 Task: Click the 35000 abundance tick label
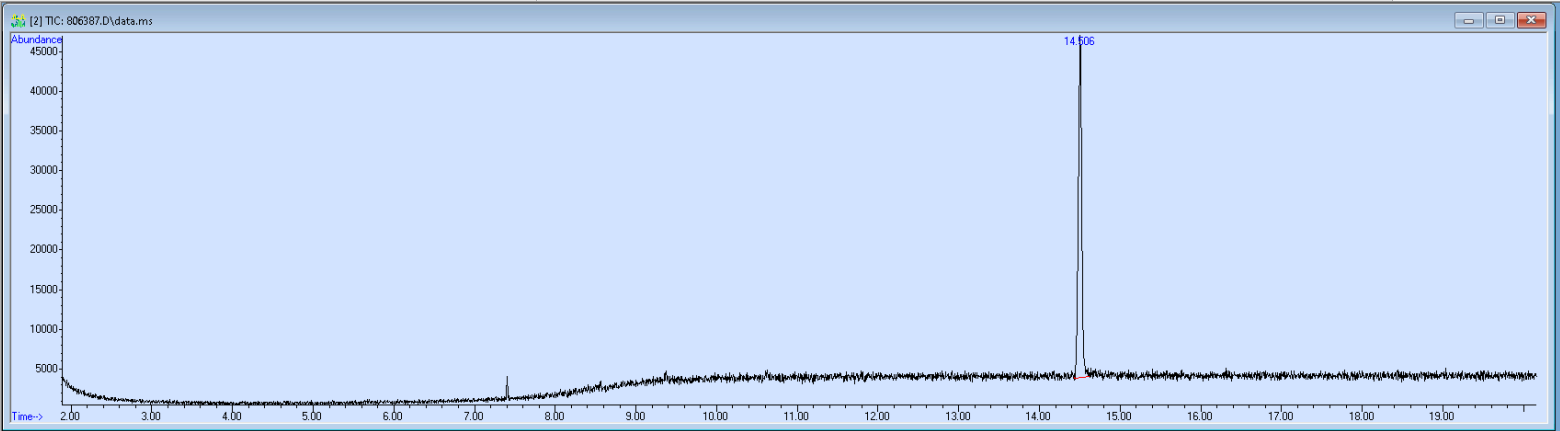46,131
